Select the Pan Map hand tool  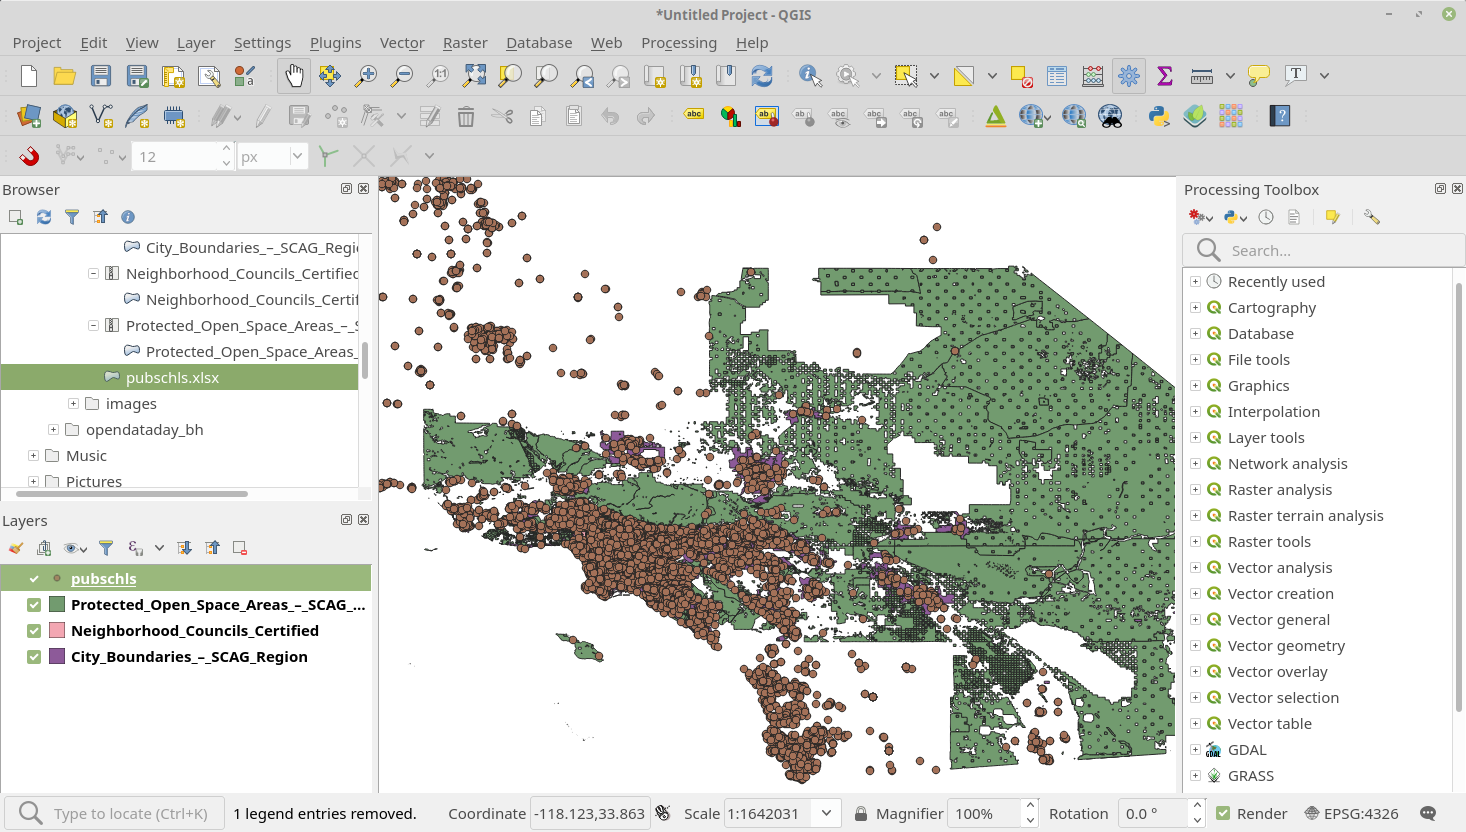[x=294, y=76]
